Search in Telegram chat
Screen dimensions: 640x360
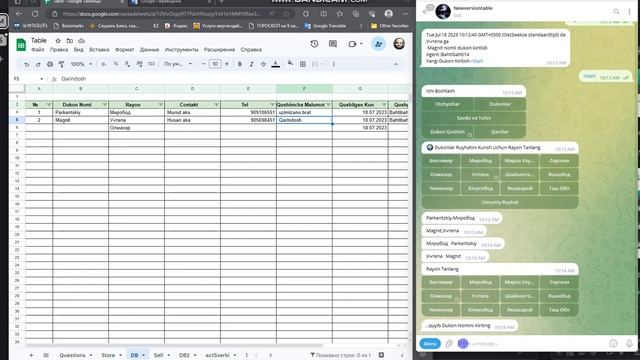pos(616,11)
